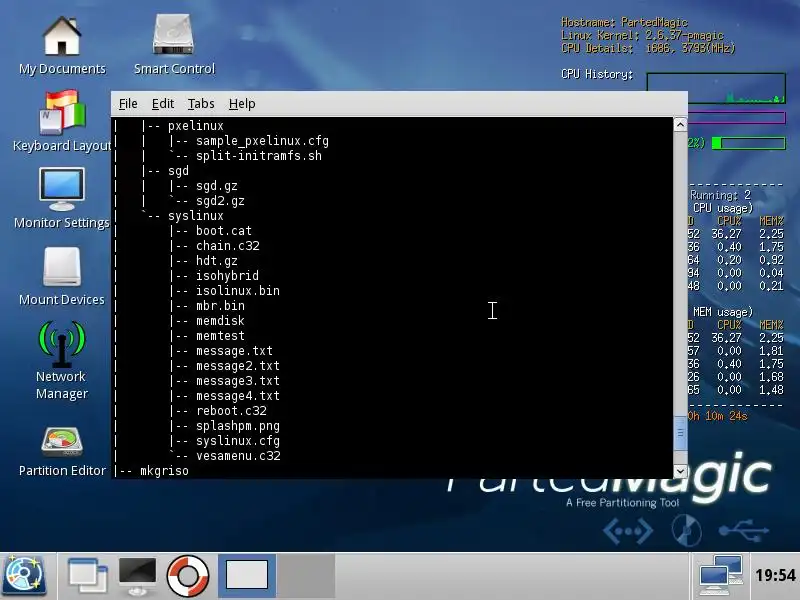Click the pxelinux directory line

pyautogui.click(x=195, y=126)
